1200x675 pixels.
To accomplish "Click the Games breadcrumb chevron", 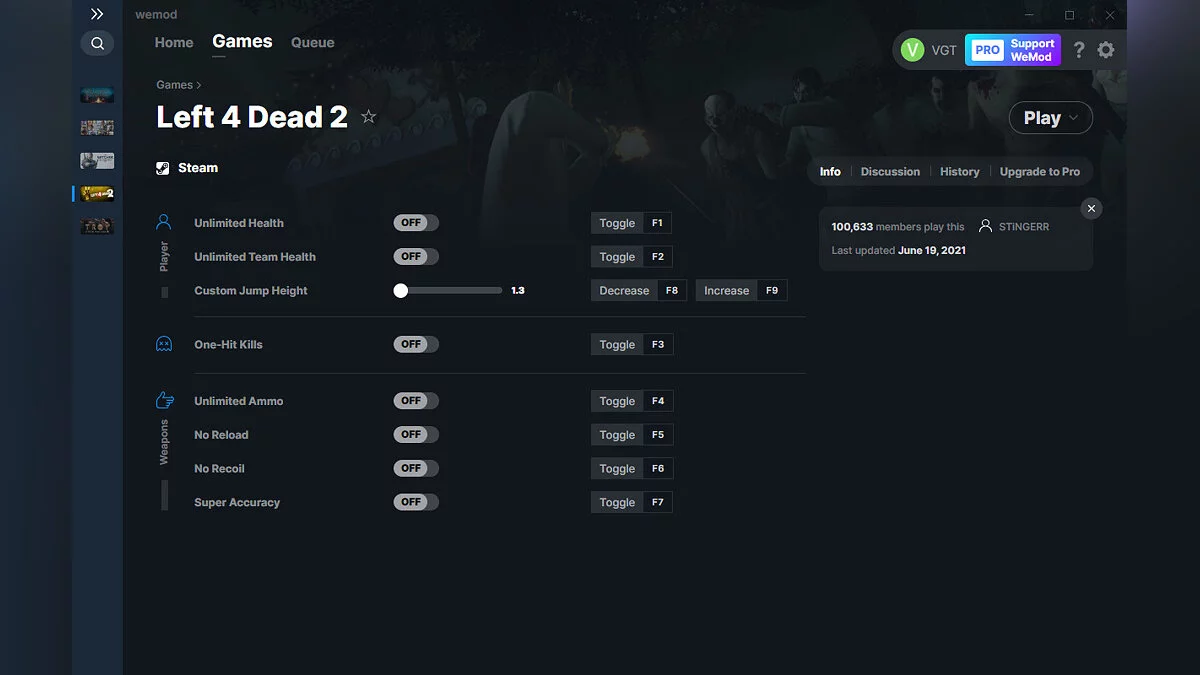I will [198, 85].
